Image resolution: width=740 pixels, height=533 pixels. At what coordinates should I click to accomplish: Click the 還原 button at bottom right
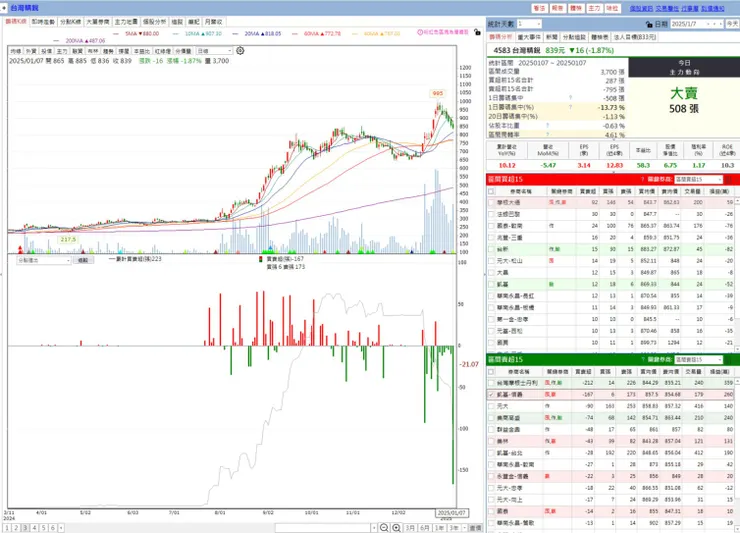click(475, 528)
